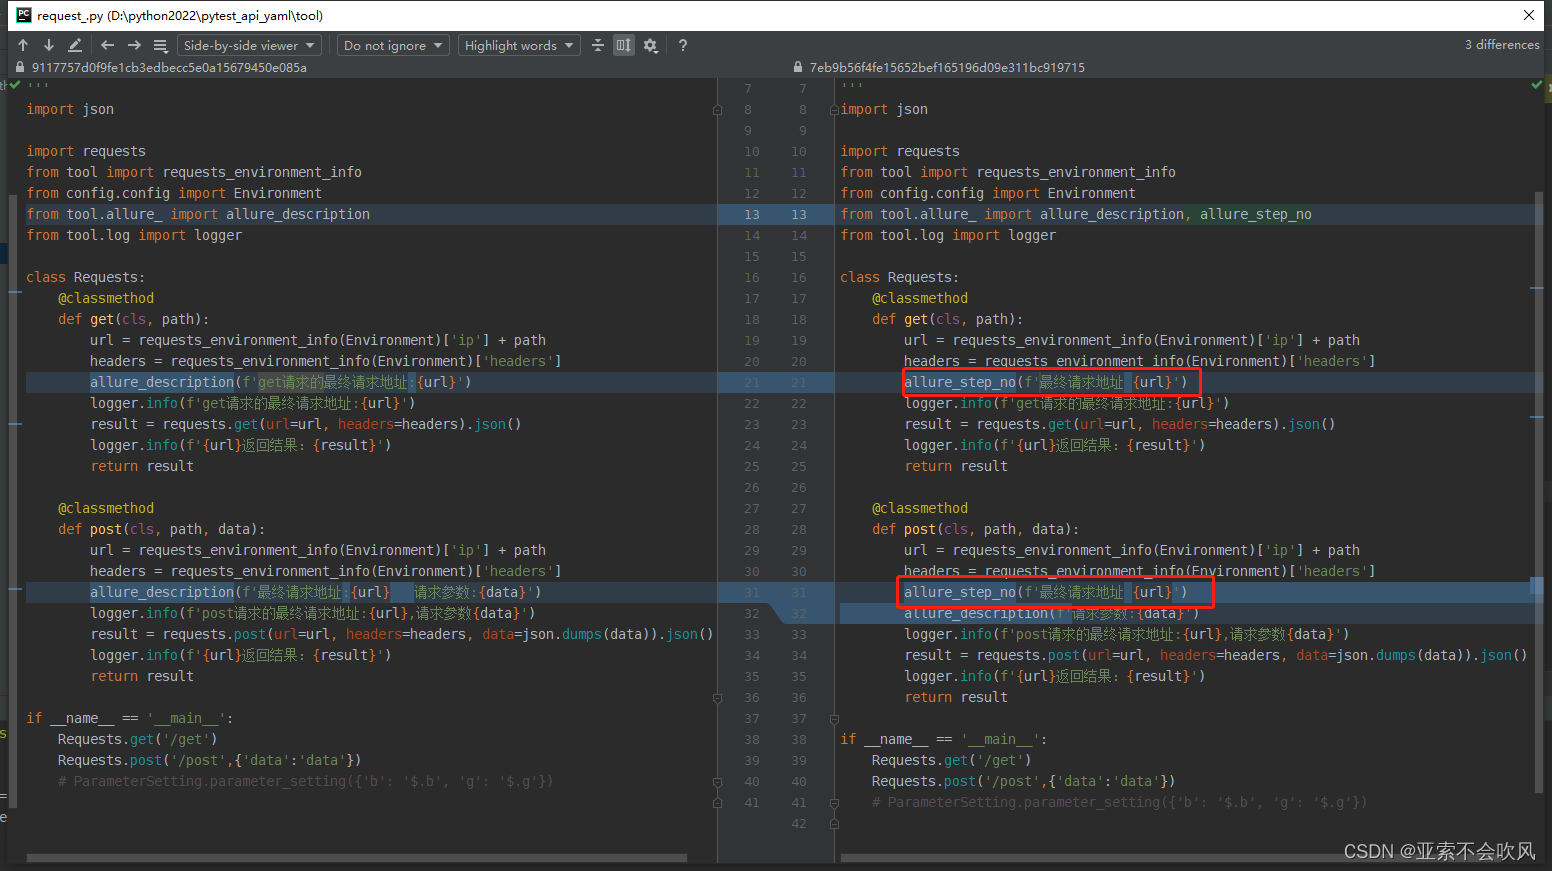Click left pane class Requests line
This screenshot has height=871, width=1552.
[x=85, y=277]
